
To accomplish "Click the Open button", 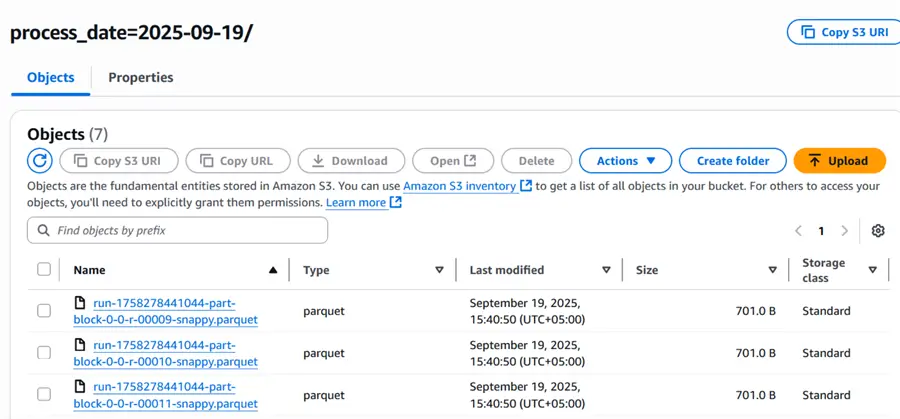I will (x=453, y=161).
